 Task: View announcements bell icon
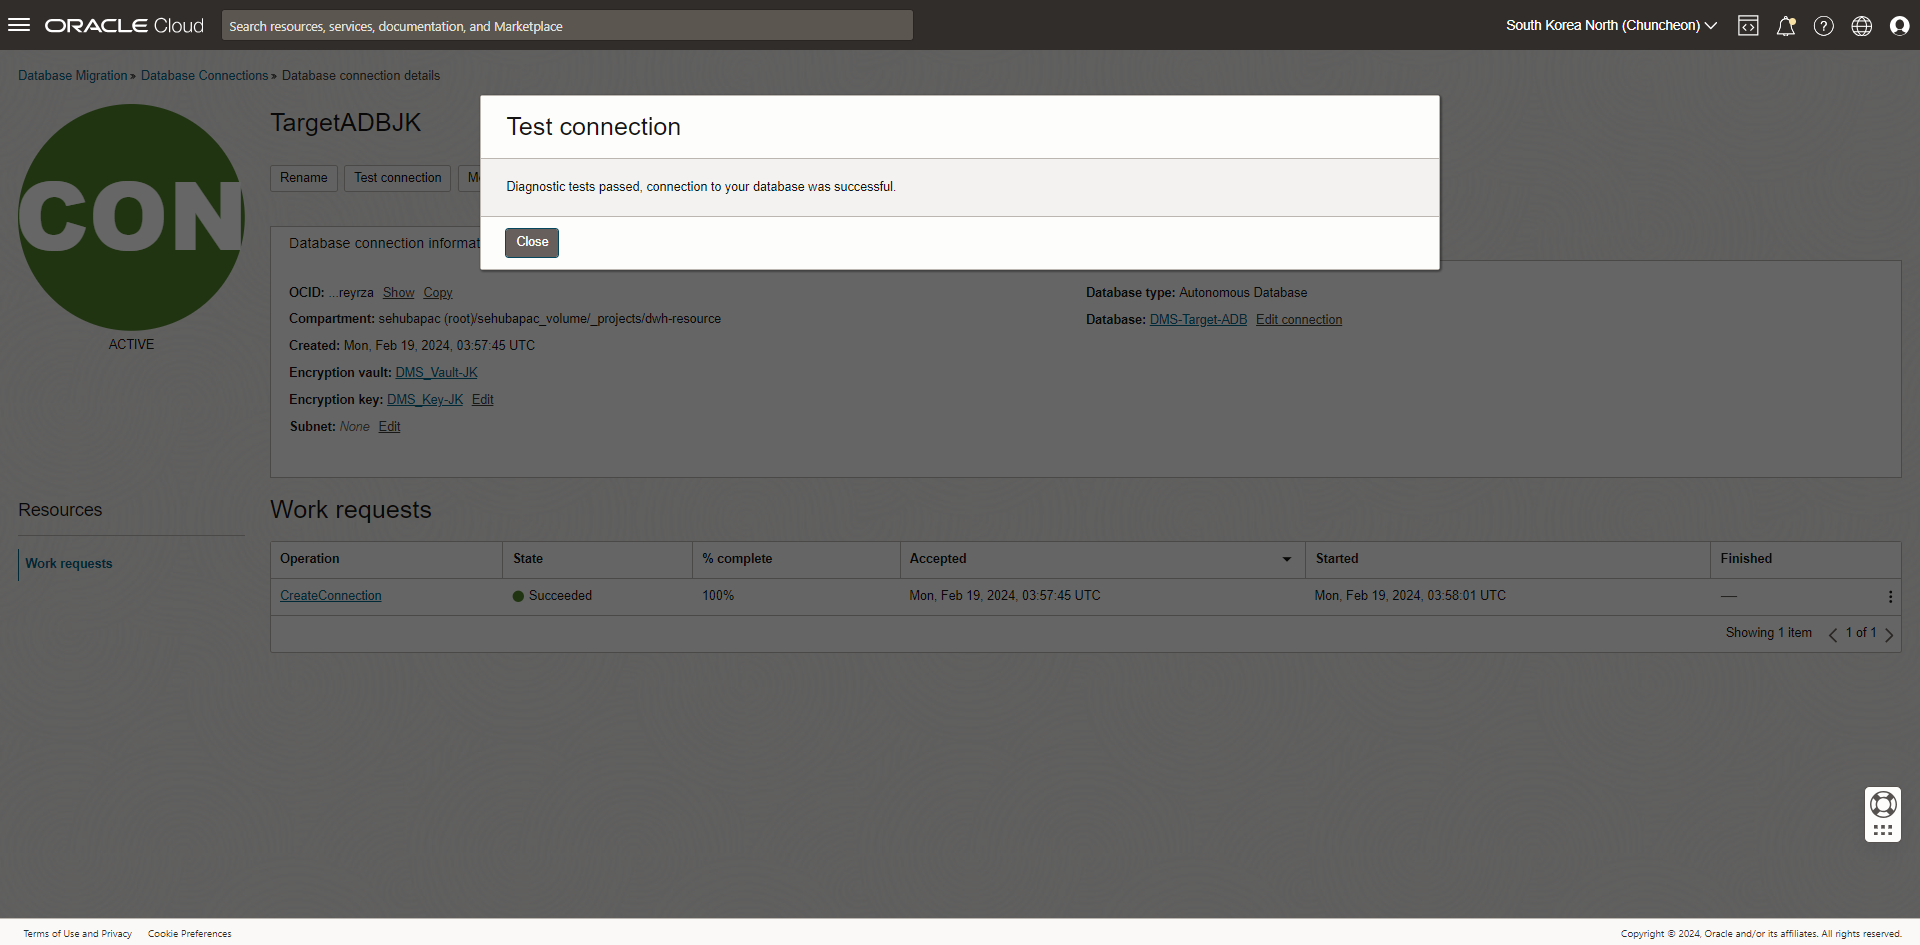1786,26
